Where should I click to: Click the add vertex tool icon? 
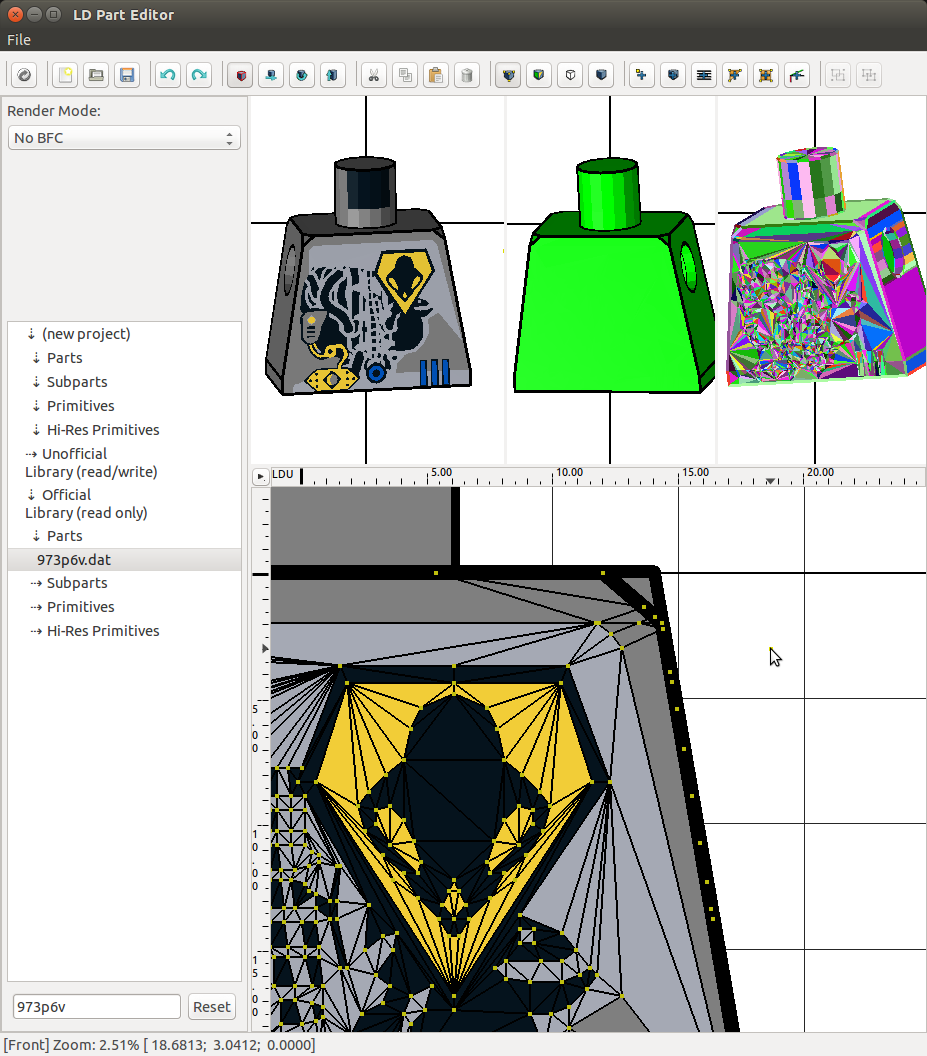[642, 75]
